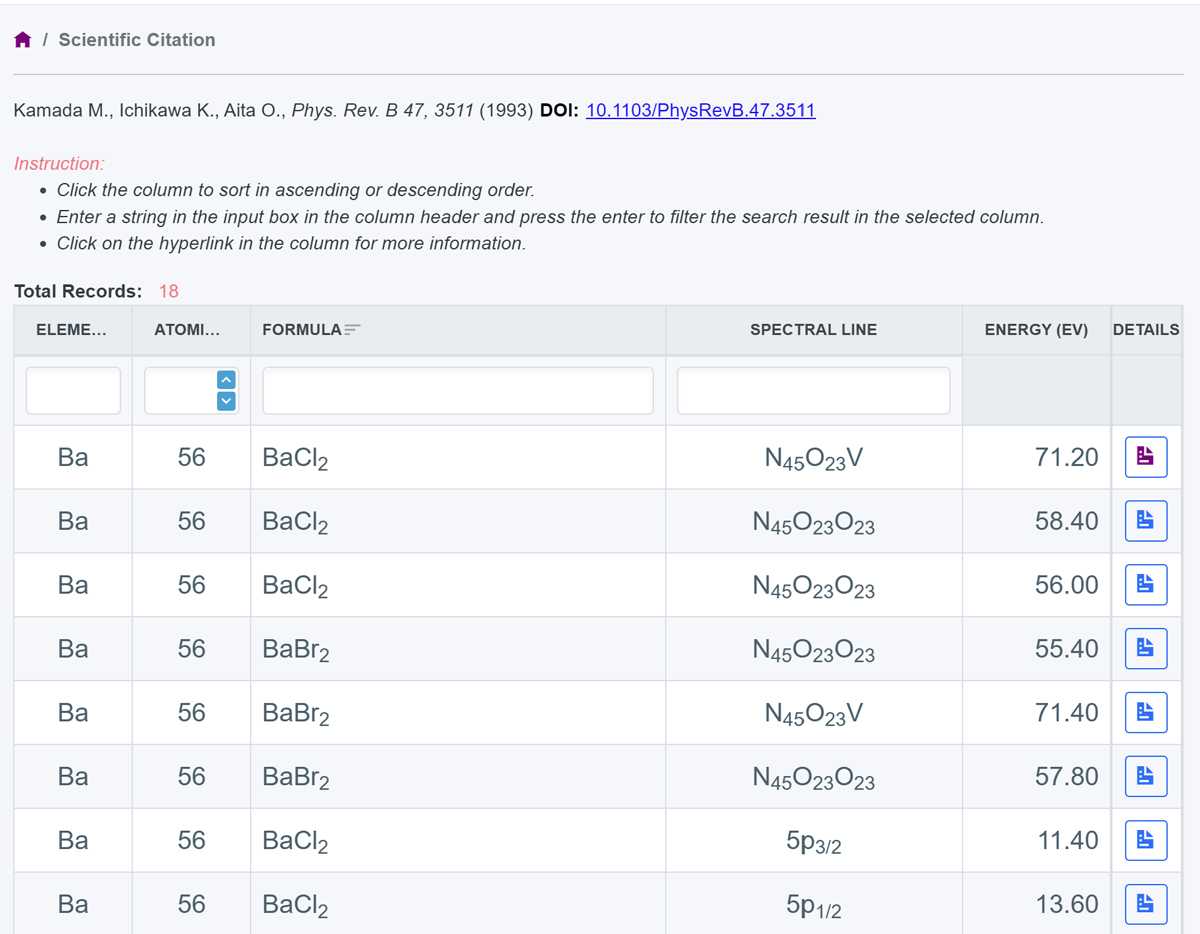Click the N45O23O23 line at 57.80
1200x934 pixels.
(x=813, y=778)
